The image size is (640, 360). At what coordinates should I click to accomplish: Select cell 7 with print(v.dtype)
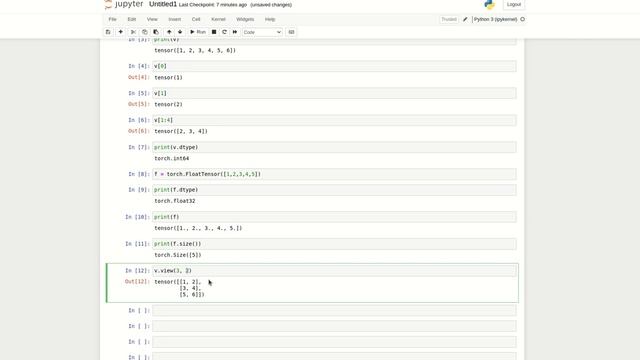click(x=334, y=147)
